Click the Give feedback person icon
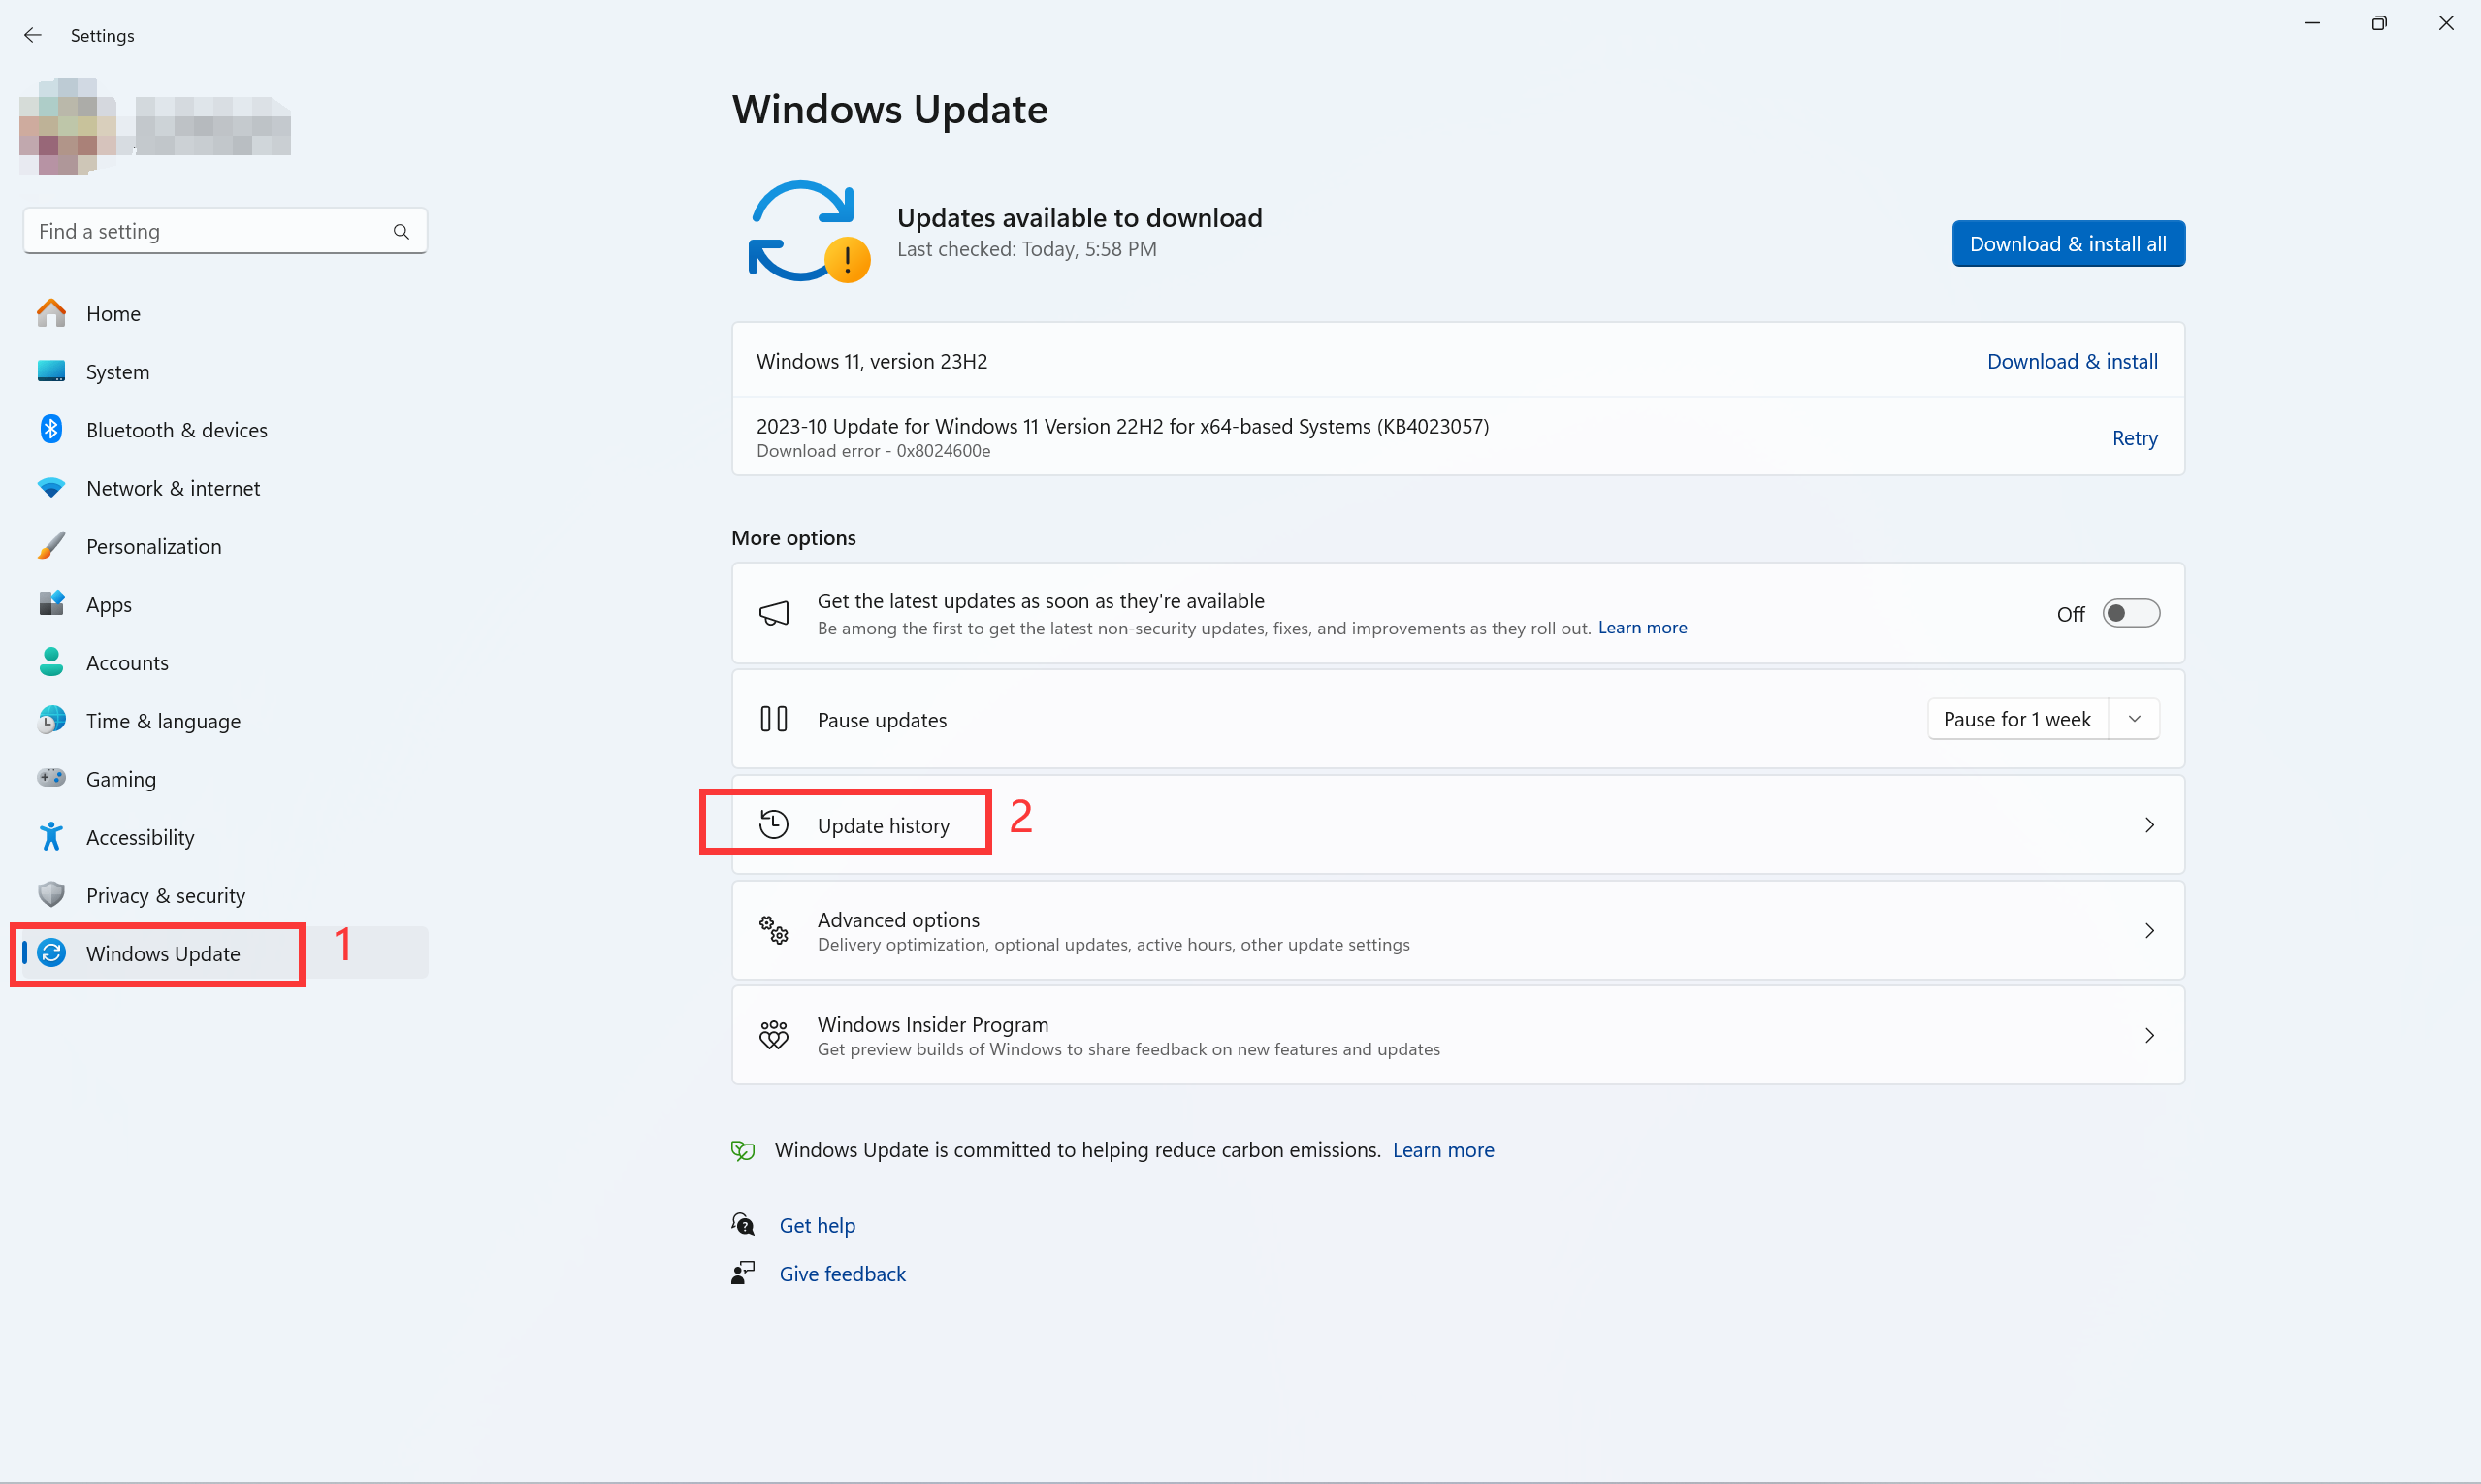Screen dimensions: 2481x1484 pyautogui.click(x=743, y=1273)
